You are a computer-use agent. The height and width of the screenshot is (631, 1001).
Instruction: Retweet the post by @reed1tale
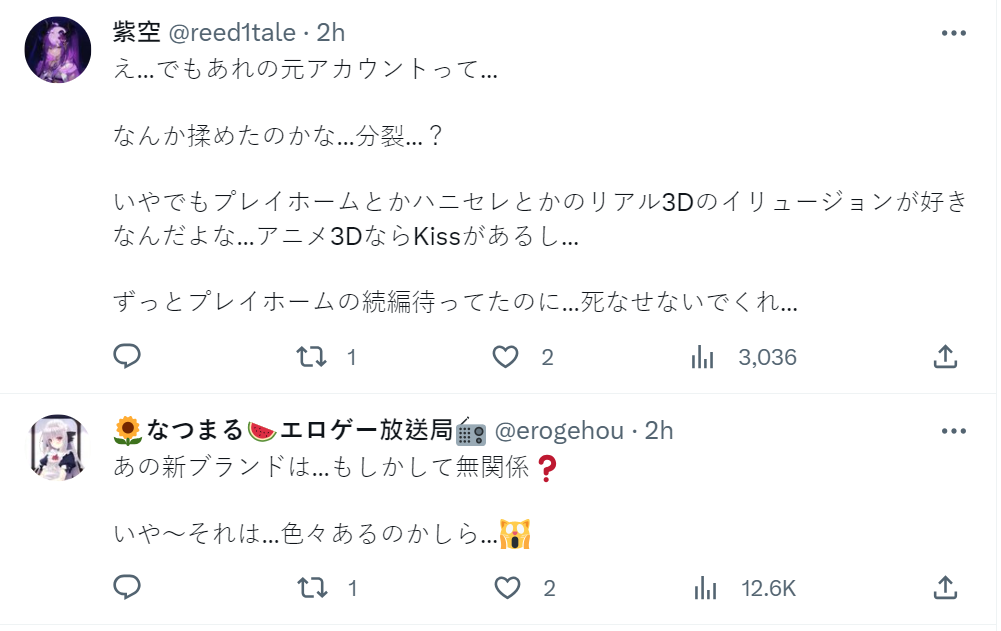(x=313, y=357)
